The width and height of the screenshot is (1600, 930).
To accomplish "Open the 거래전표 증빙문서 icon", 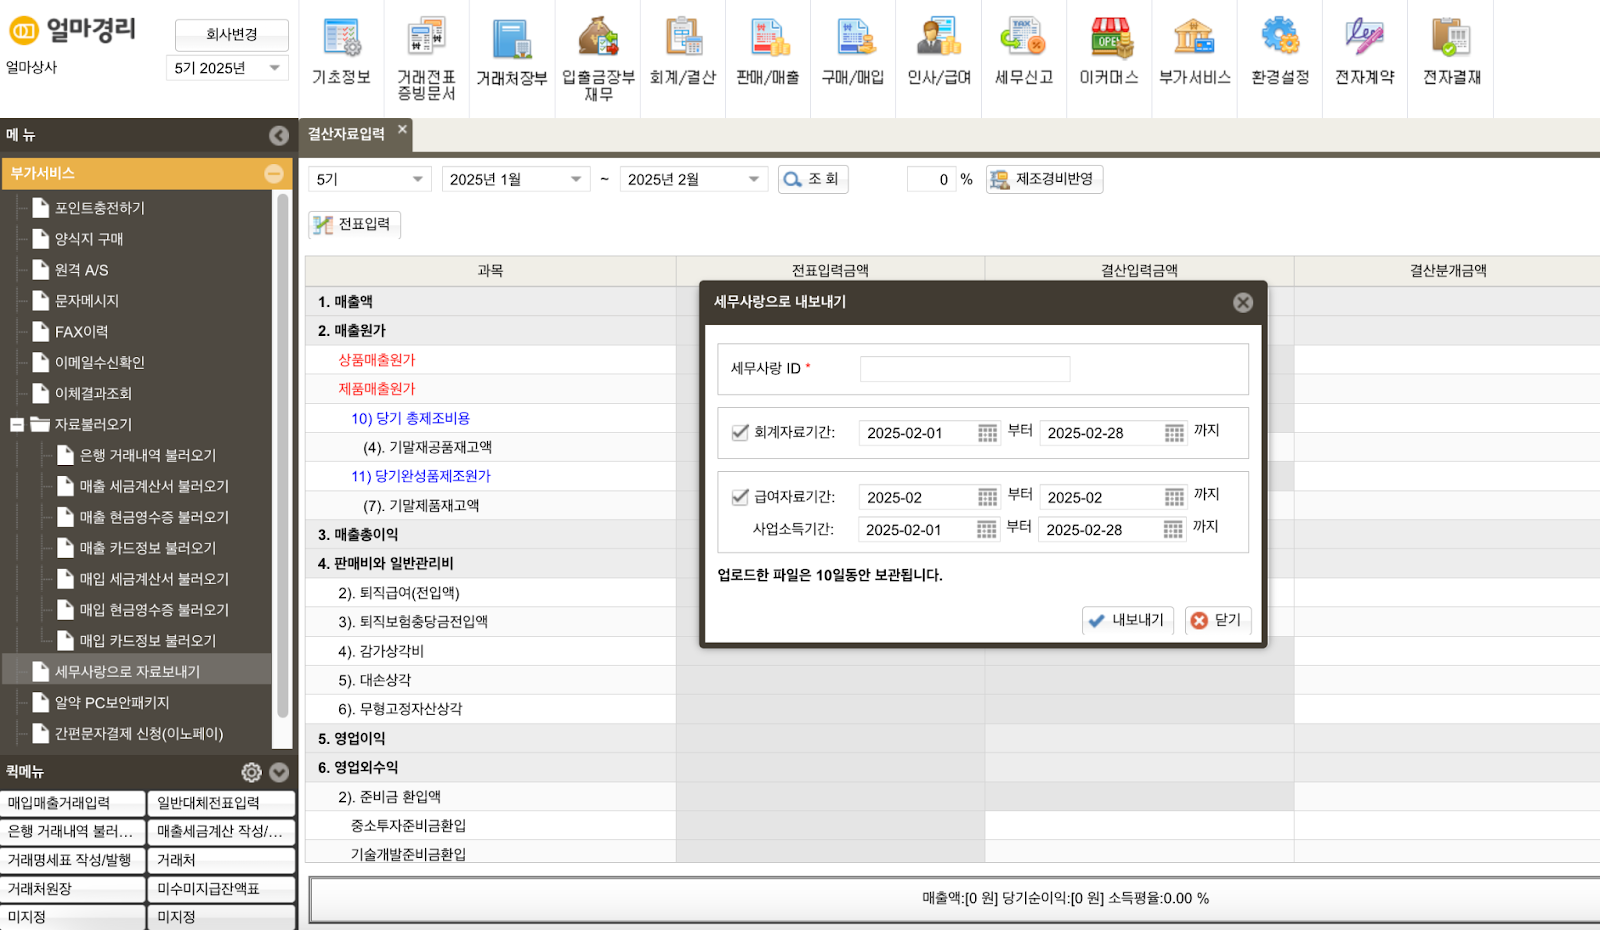I will coord(426,58).
